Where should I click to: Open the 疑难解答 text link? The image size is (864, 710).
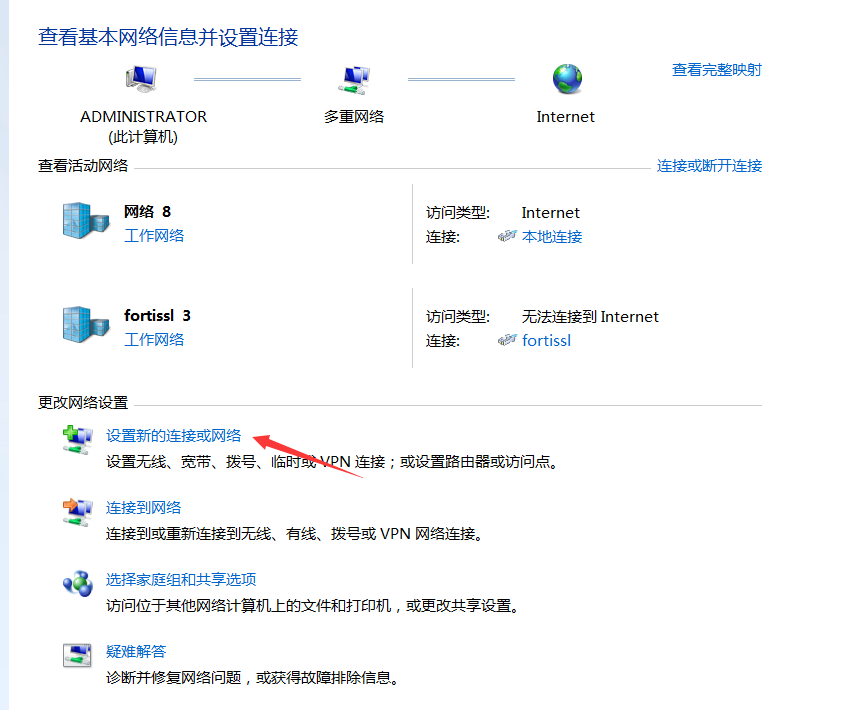tap(136, 652)
